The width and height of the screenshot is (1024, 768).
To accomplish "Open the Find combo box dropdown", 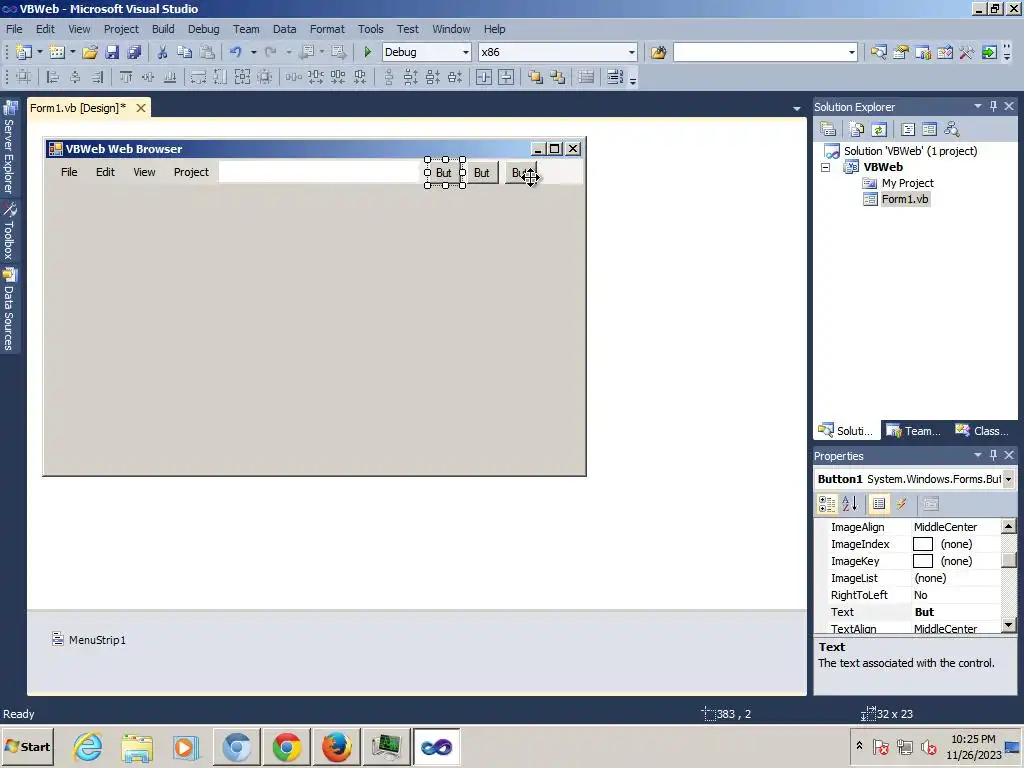I will point(852,52).
